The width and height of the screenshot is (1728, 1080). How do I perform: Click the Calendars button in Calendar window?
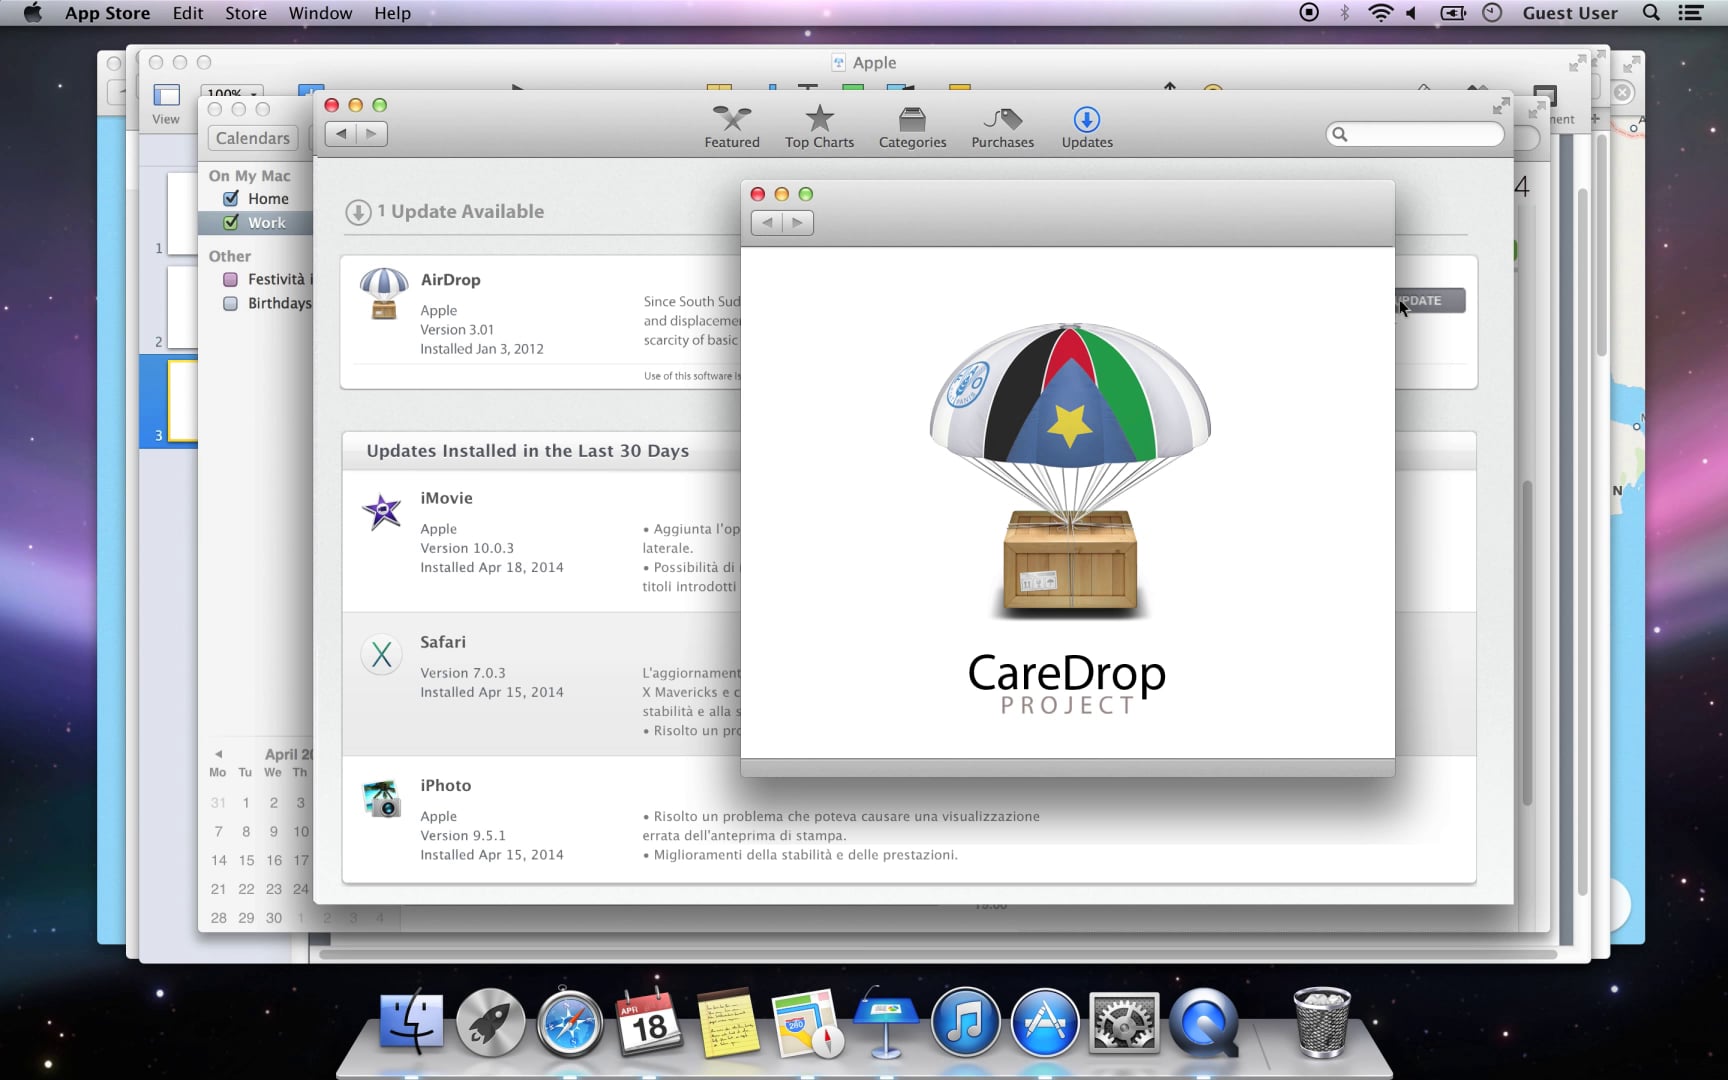(x=253, y=138)
